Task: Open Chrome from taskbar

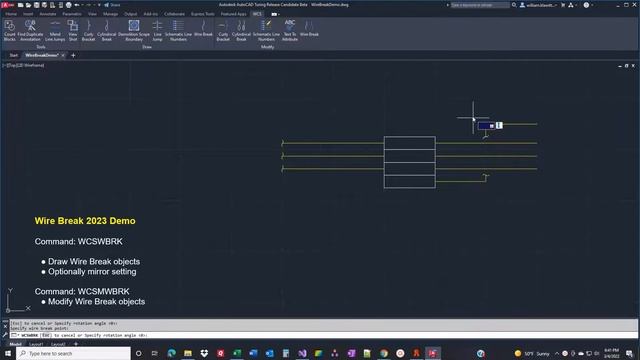Action: coord(384,353)
